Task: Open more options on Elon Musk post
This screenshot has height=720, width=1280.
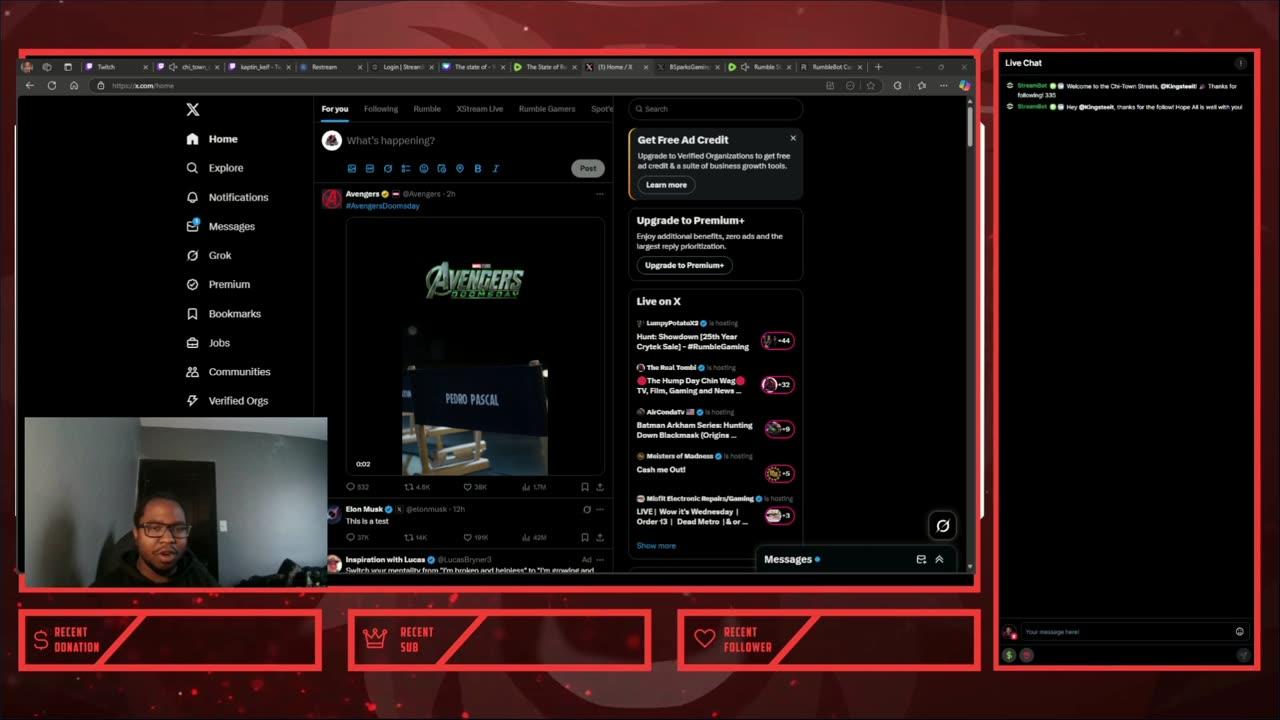Action: [600, 509]
